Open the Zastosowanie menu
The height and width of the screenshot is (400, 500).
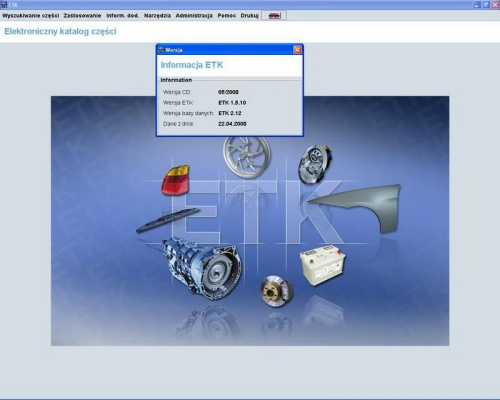(82, 16)
